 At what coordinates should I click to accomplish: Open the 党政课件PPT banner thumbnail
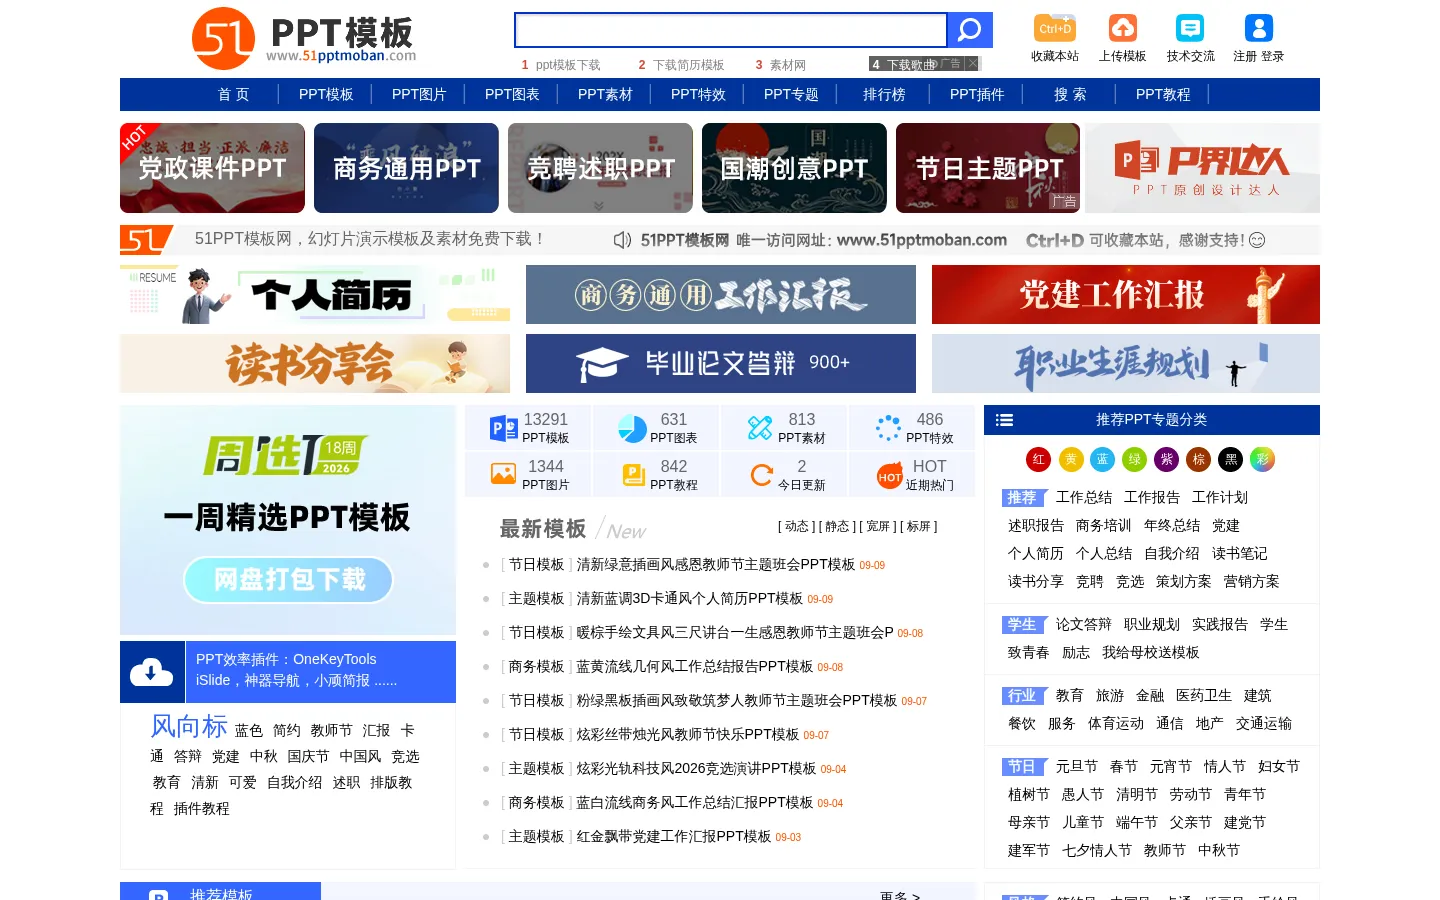click(x=212, y=168)
